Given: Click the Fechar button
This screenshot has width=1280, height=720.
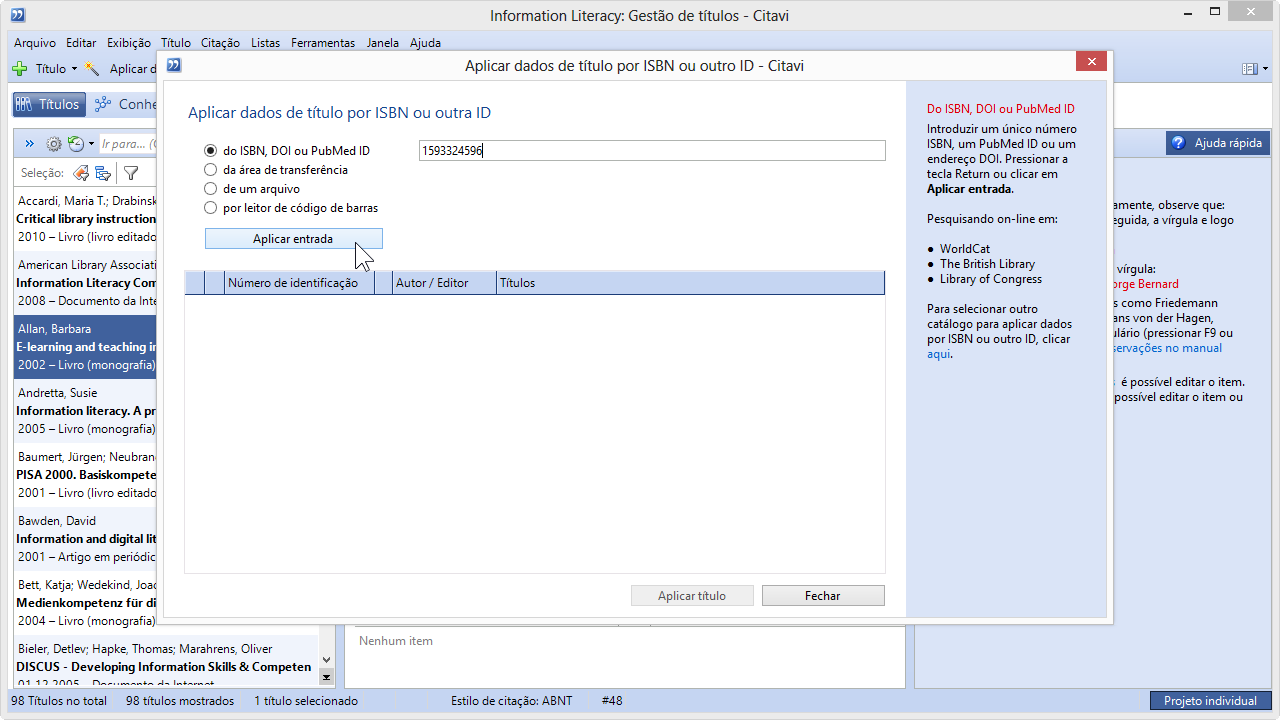Looking at the screenshot, I should pyautogui.click(x=823, y=596).
